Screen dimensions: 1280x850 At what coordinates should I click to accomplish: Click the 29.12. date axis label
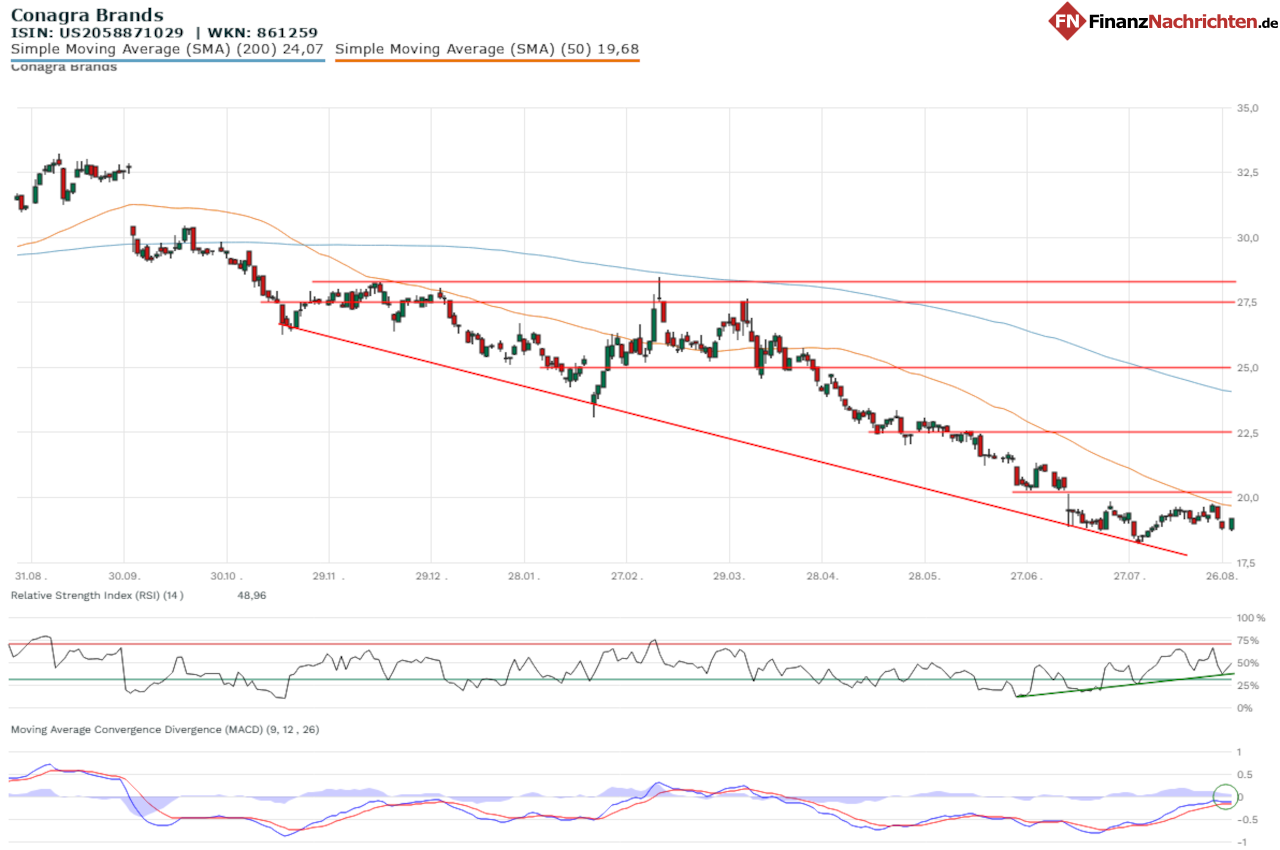(430, 577)
